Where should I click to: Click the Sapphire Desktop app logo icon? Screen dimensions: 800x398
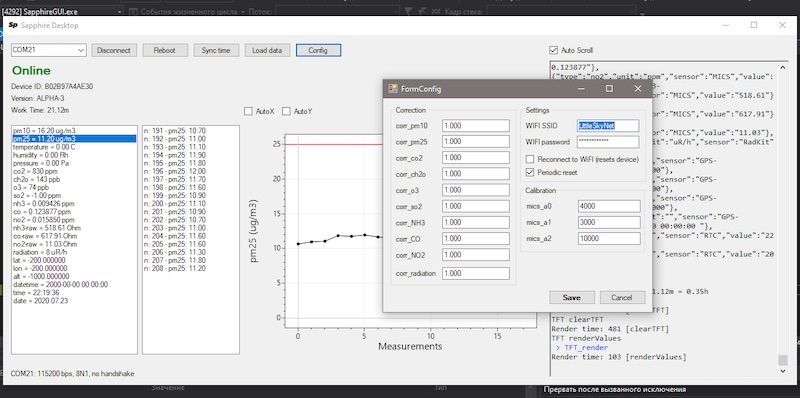coord(13,25)
